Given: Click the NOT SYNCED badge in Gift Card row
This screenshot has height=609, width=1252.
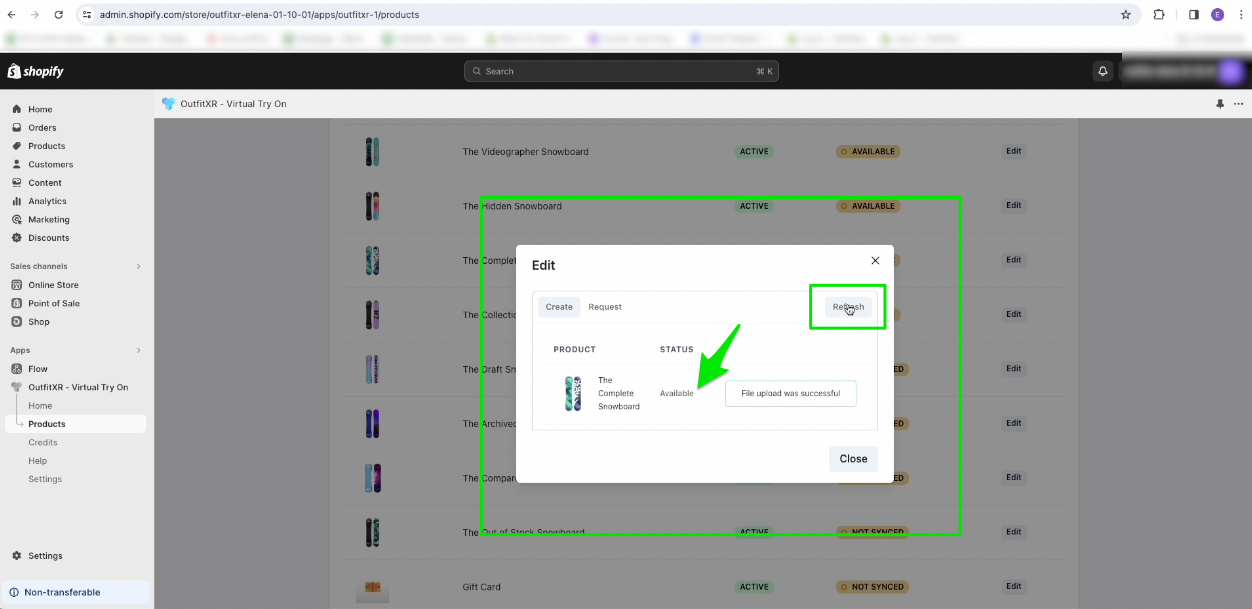Looking at the screenshot, I should 872,587.
